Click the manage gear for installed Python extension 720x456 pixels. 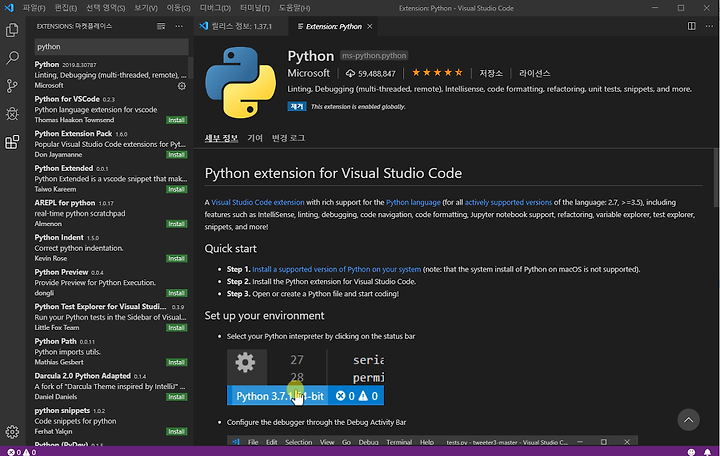[182, 86]
